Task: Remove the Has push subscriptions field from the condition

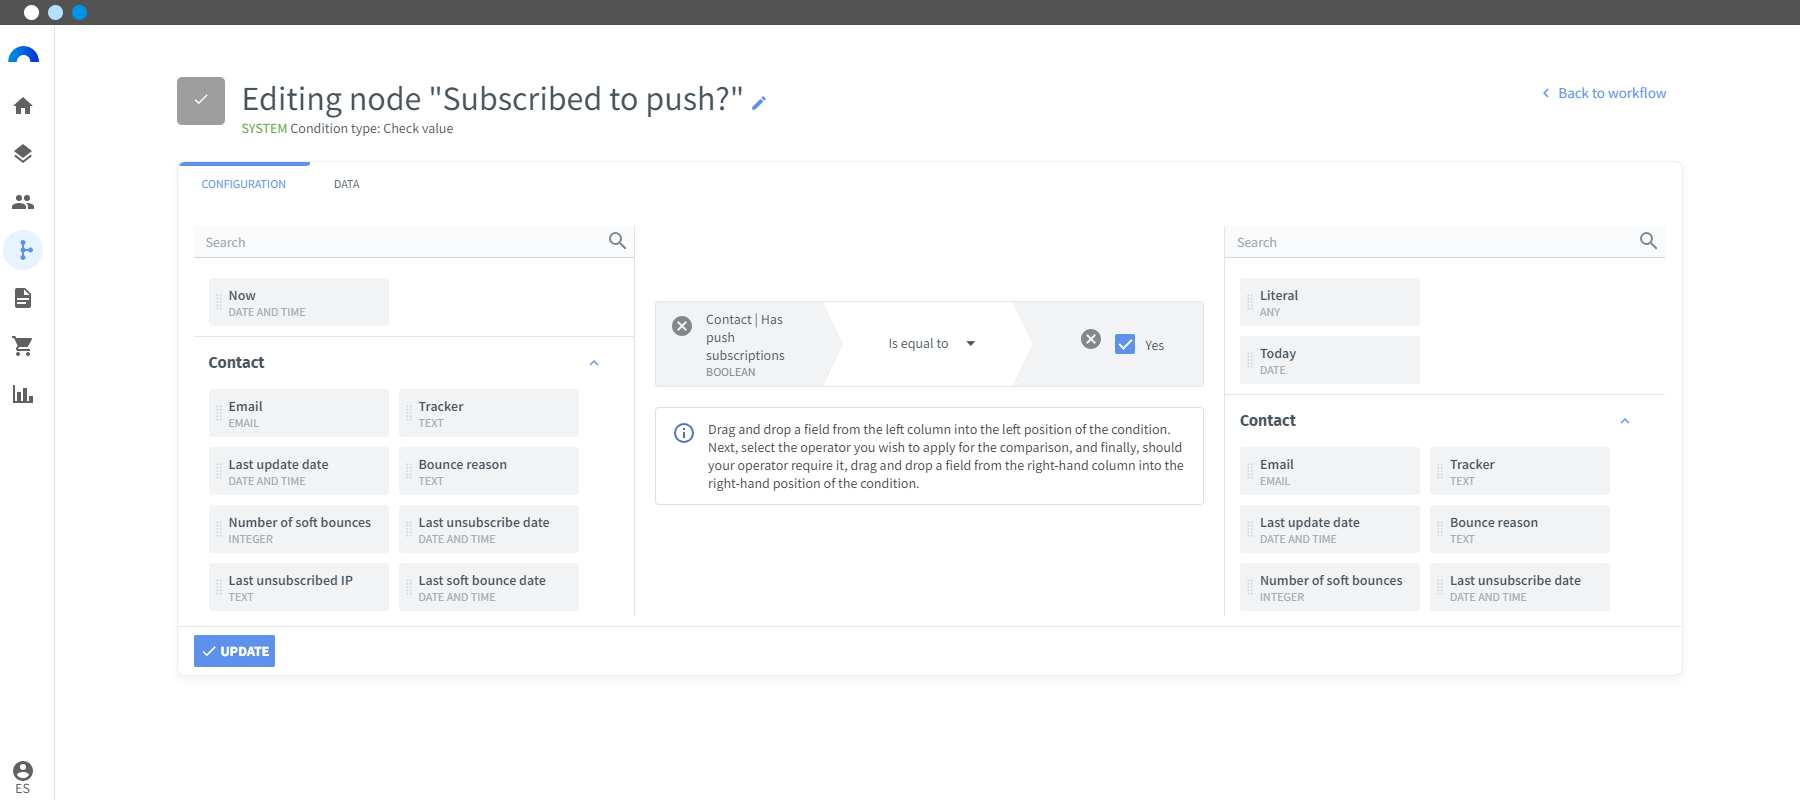Action: pyautogui.click(x=682, y=326)
